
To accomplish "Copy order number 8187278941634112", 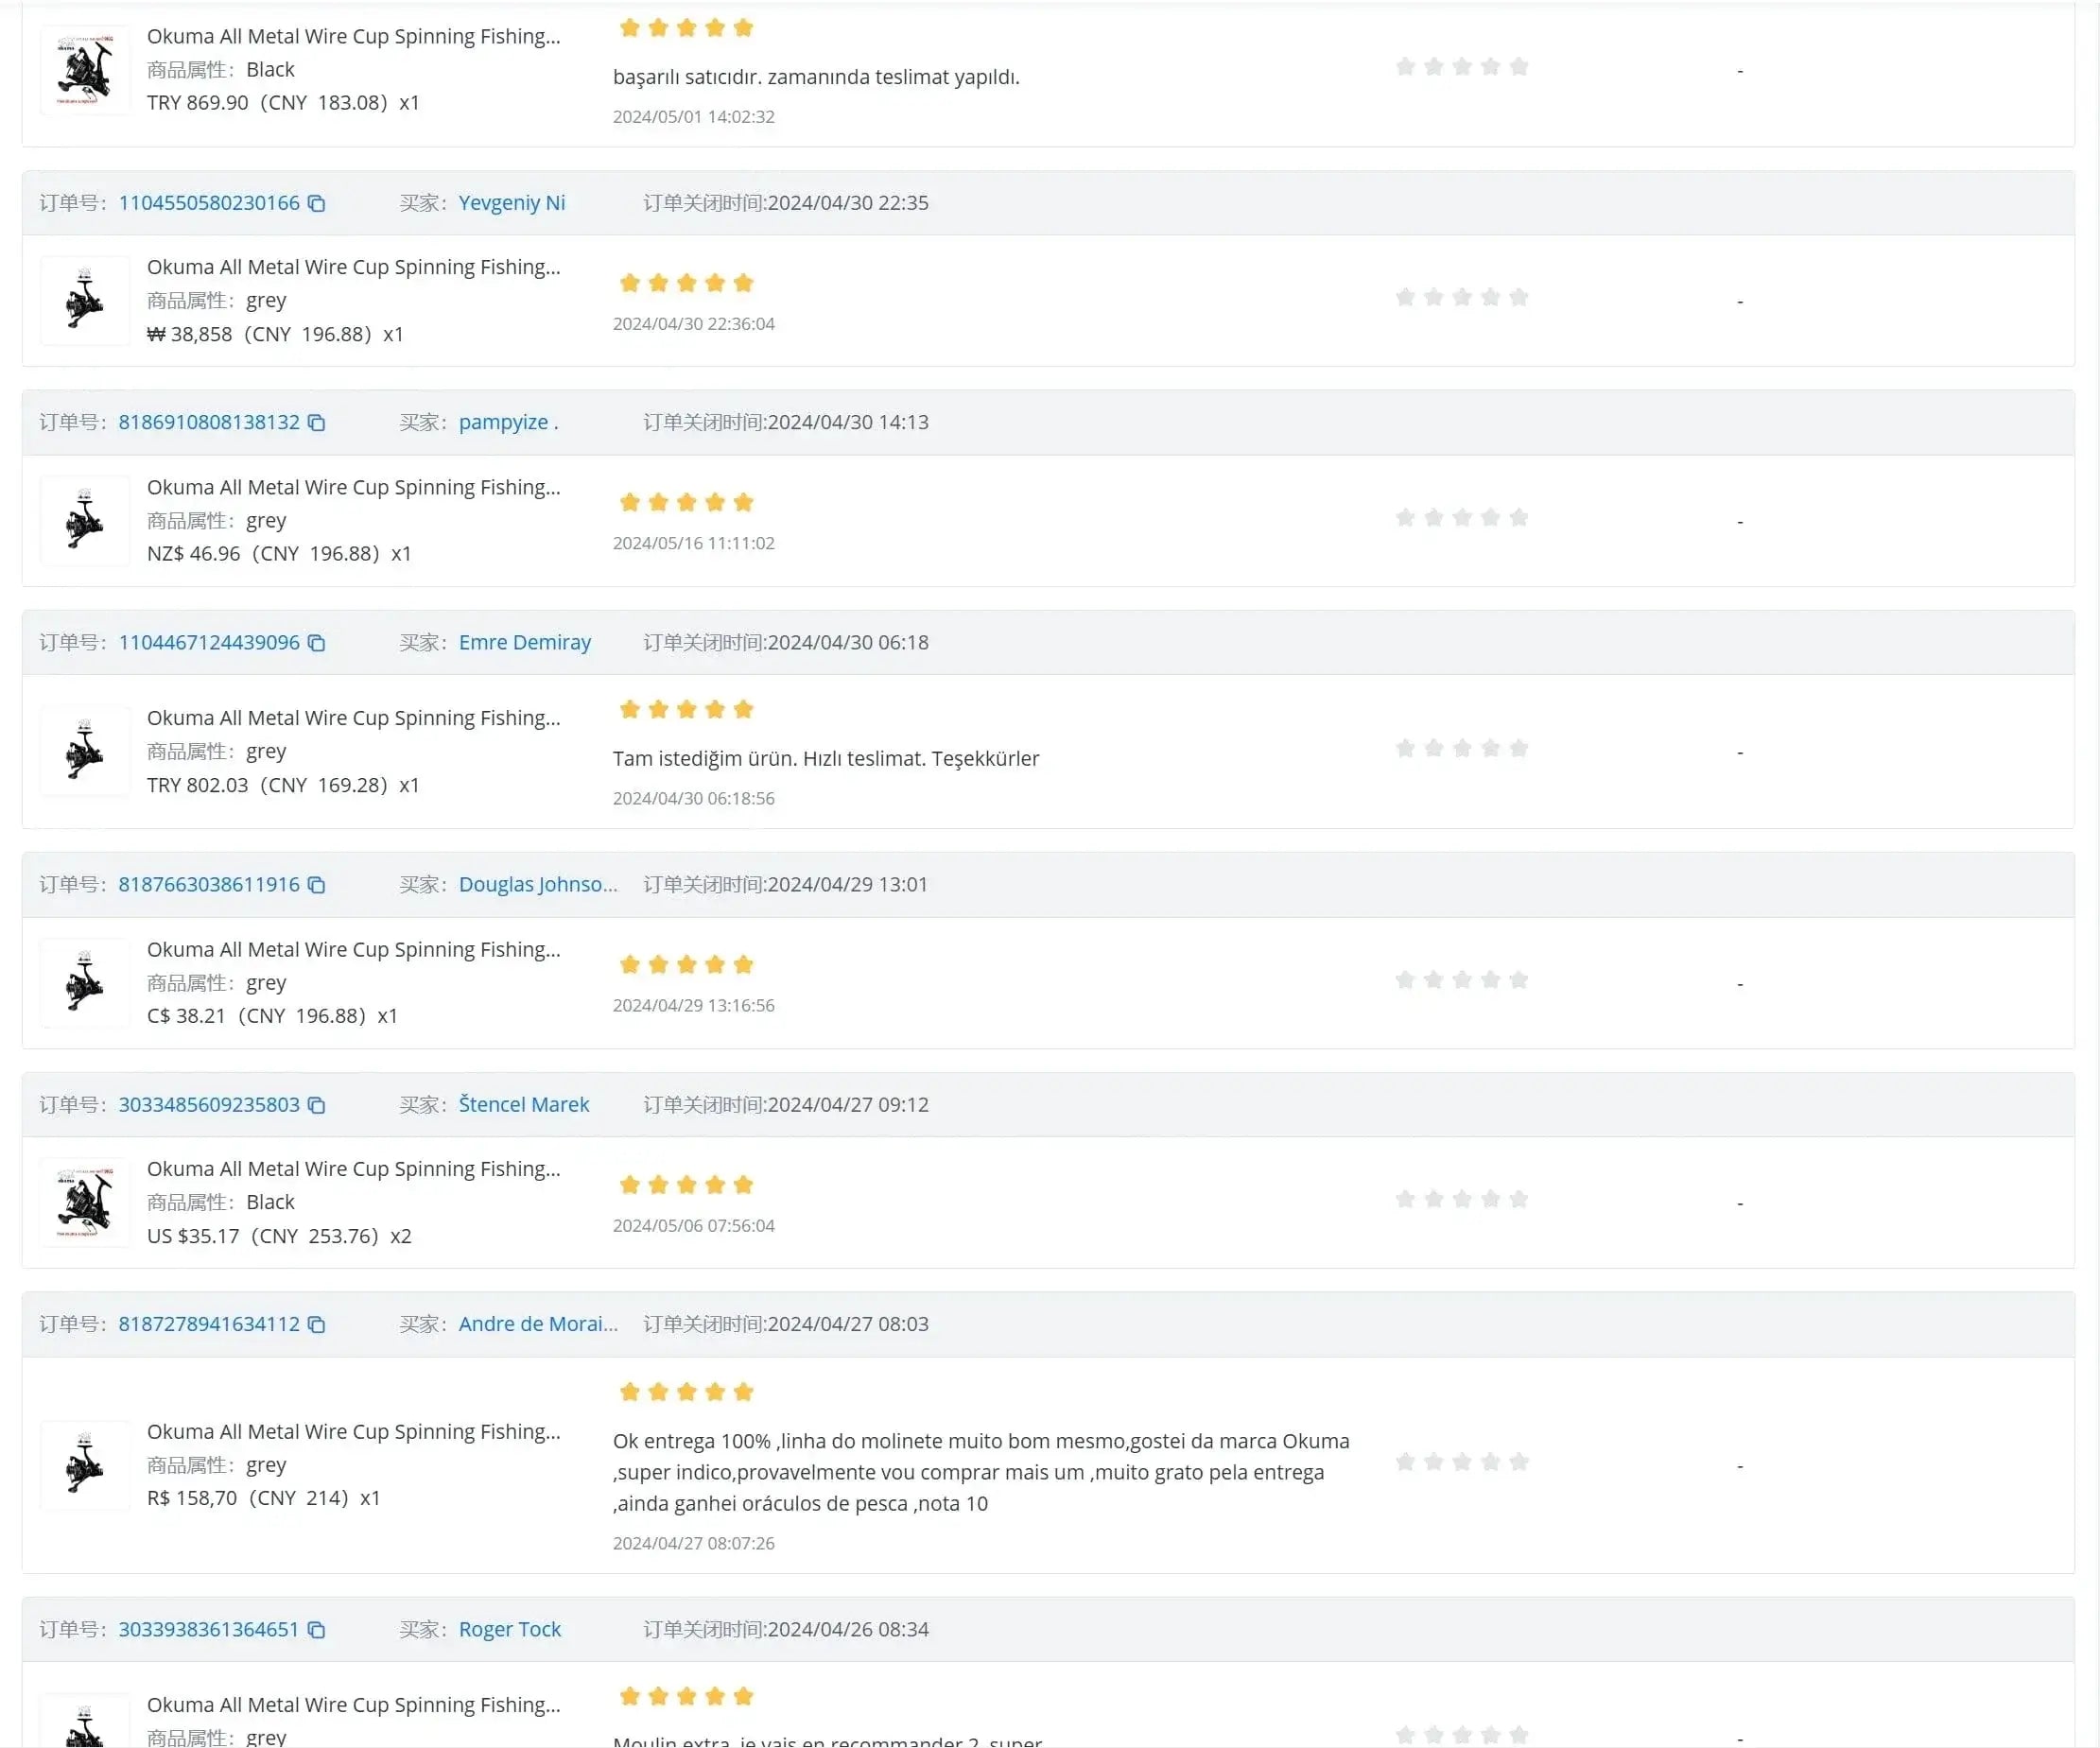I will [316, 1325].
